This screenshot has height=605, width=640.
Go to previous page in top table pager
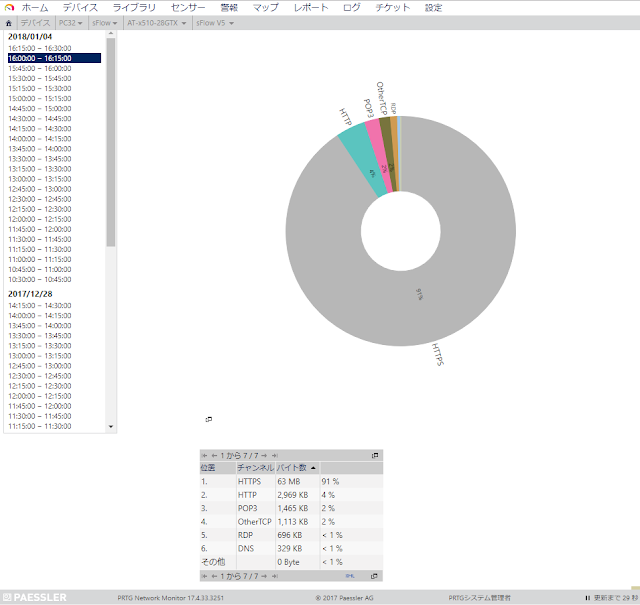(x=214, y=456)
